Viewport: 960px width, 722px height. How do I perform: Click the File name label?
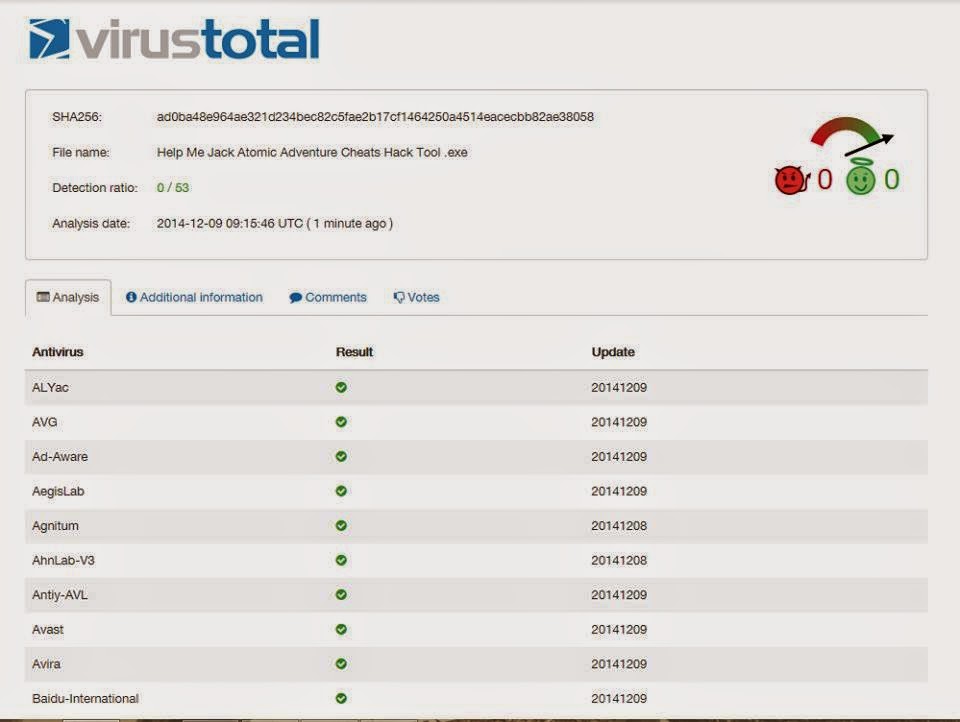[x=81, y=152]
